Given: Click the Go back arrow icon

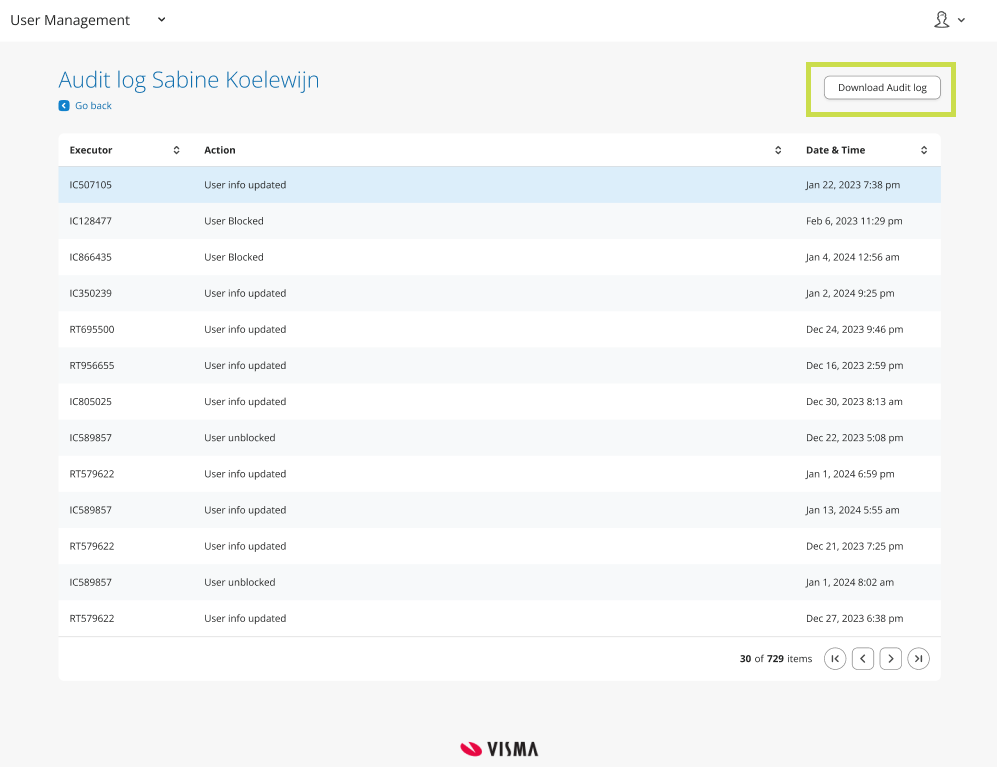Looking at the screenshot, I should coord(64,106).
